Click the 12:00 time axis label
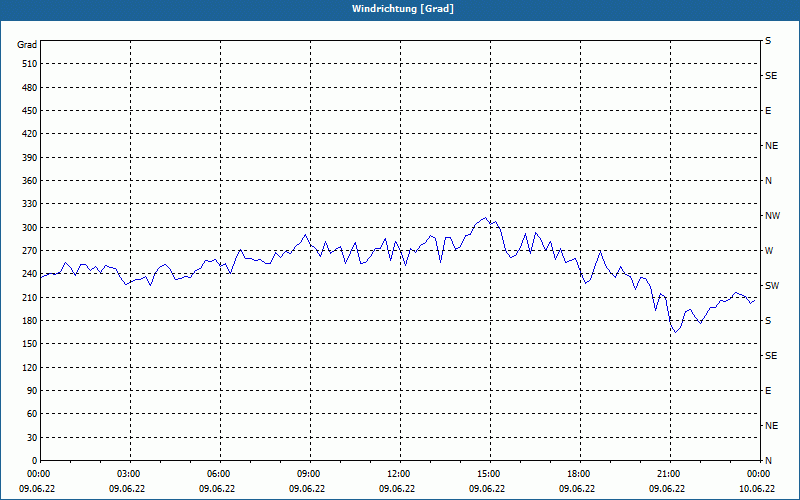 click(x=401, y=474)
